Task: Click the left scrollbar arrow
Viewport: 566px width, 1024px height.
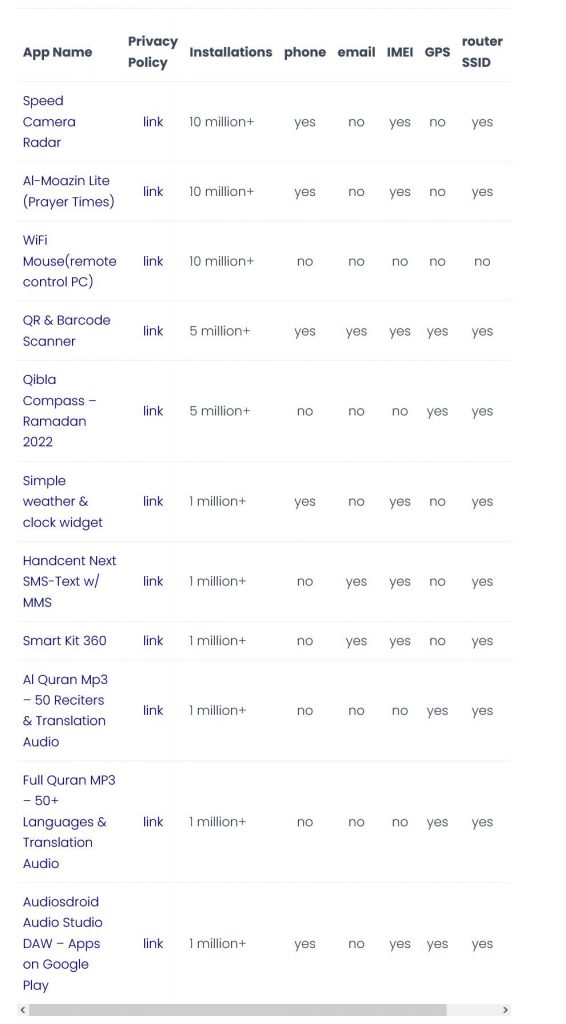Action: [x=23, y=1010]
